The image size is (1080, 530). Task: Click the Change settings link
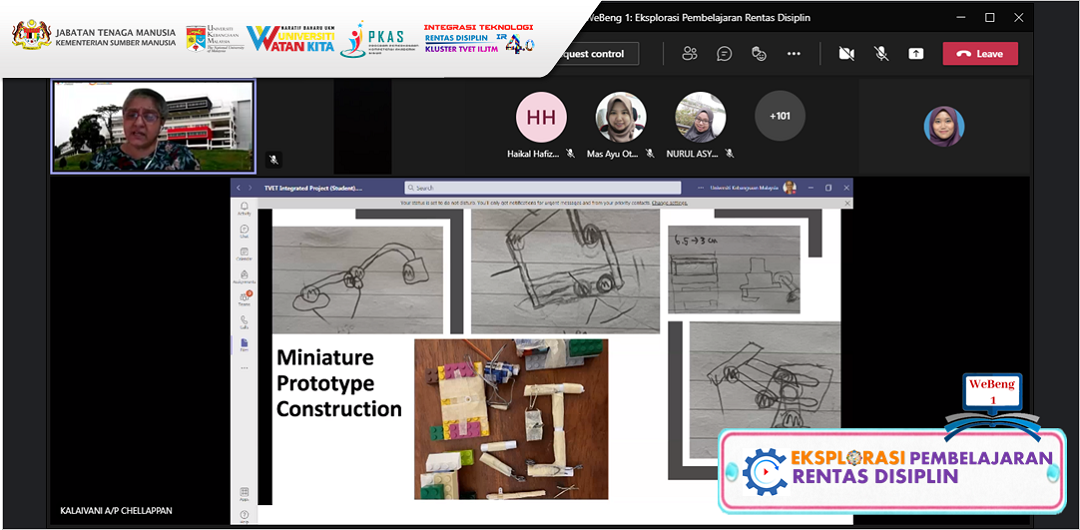click(669, 203)
